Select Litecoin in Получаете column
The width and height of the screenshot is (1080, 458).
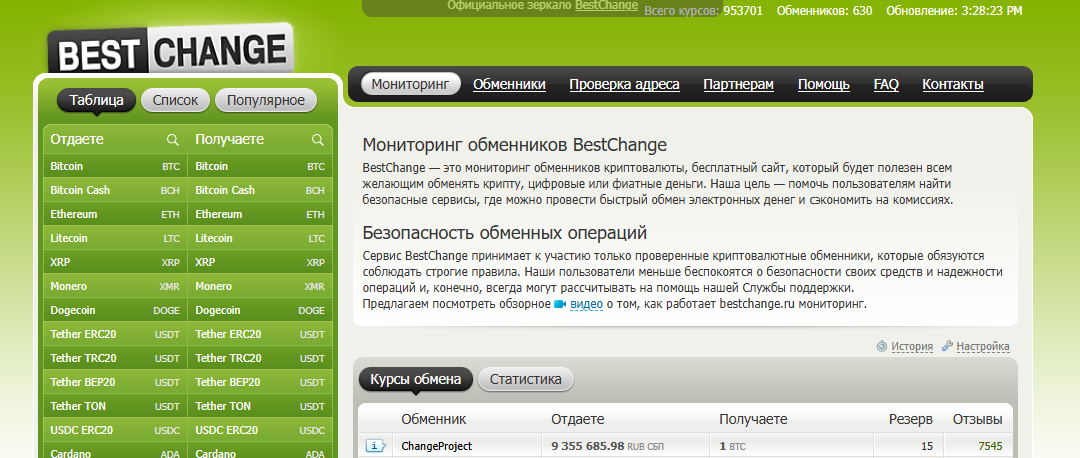click(x=260, y=238)
